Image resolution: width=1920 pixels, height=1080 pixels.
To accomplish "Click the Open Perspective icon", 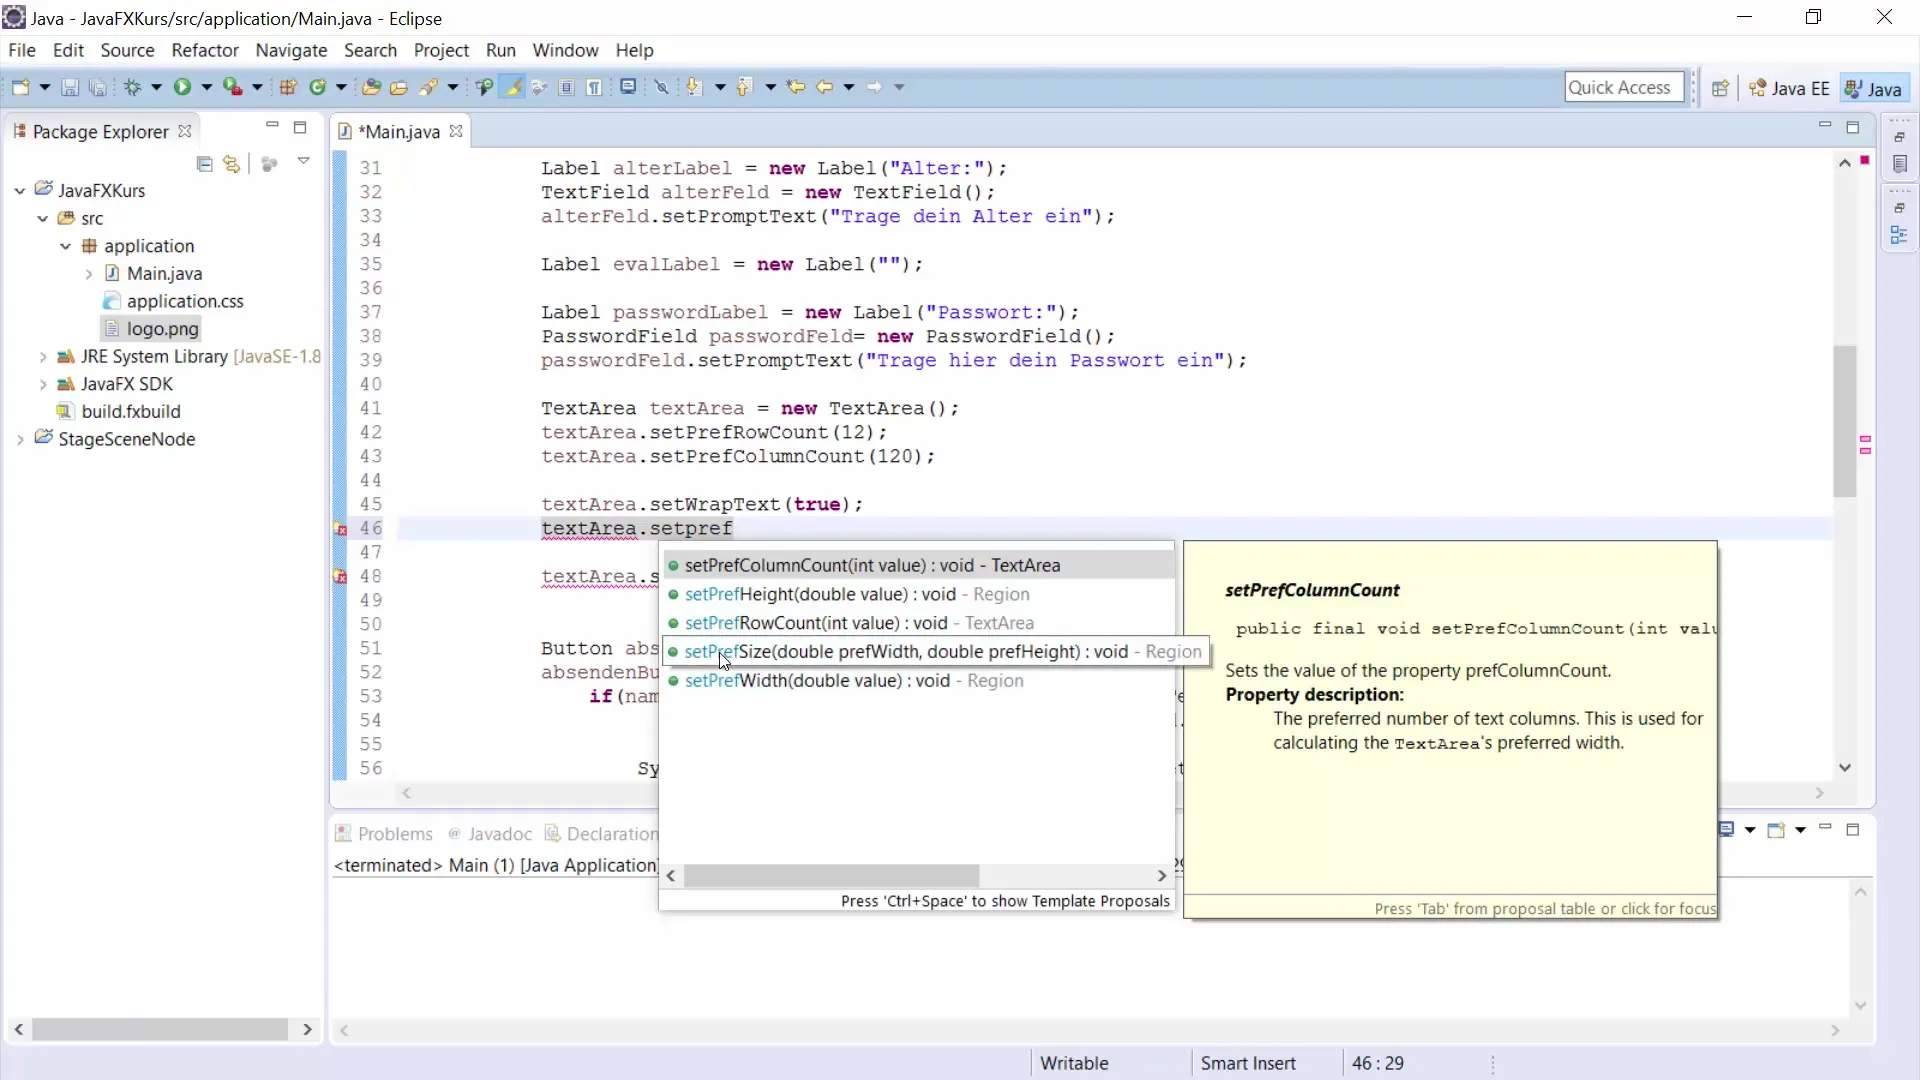I will (x=1720, y=88).
